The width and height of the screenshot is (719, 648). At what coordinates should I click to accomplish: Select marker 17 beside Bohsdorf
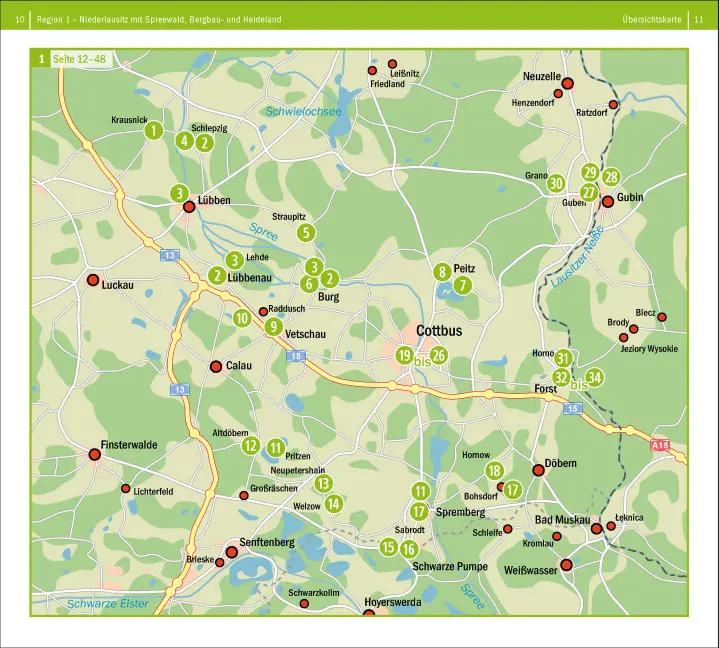tap(513, 489)
